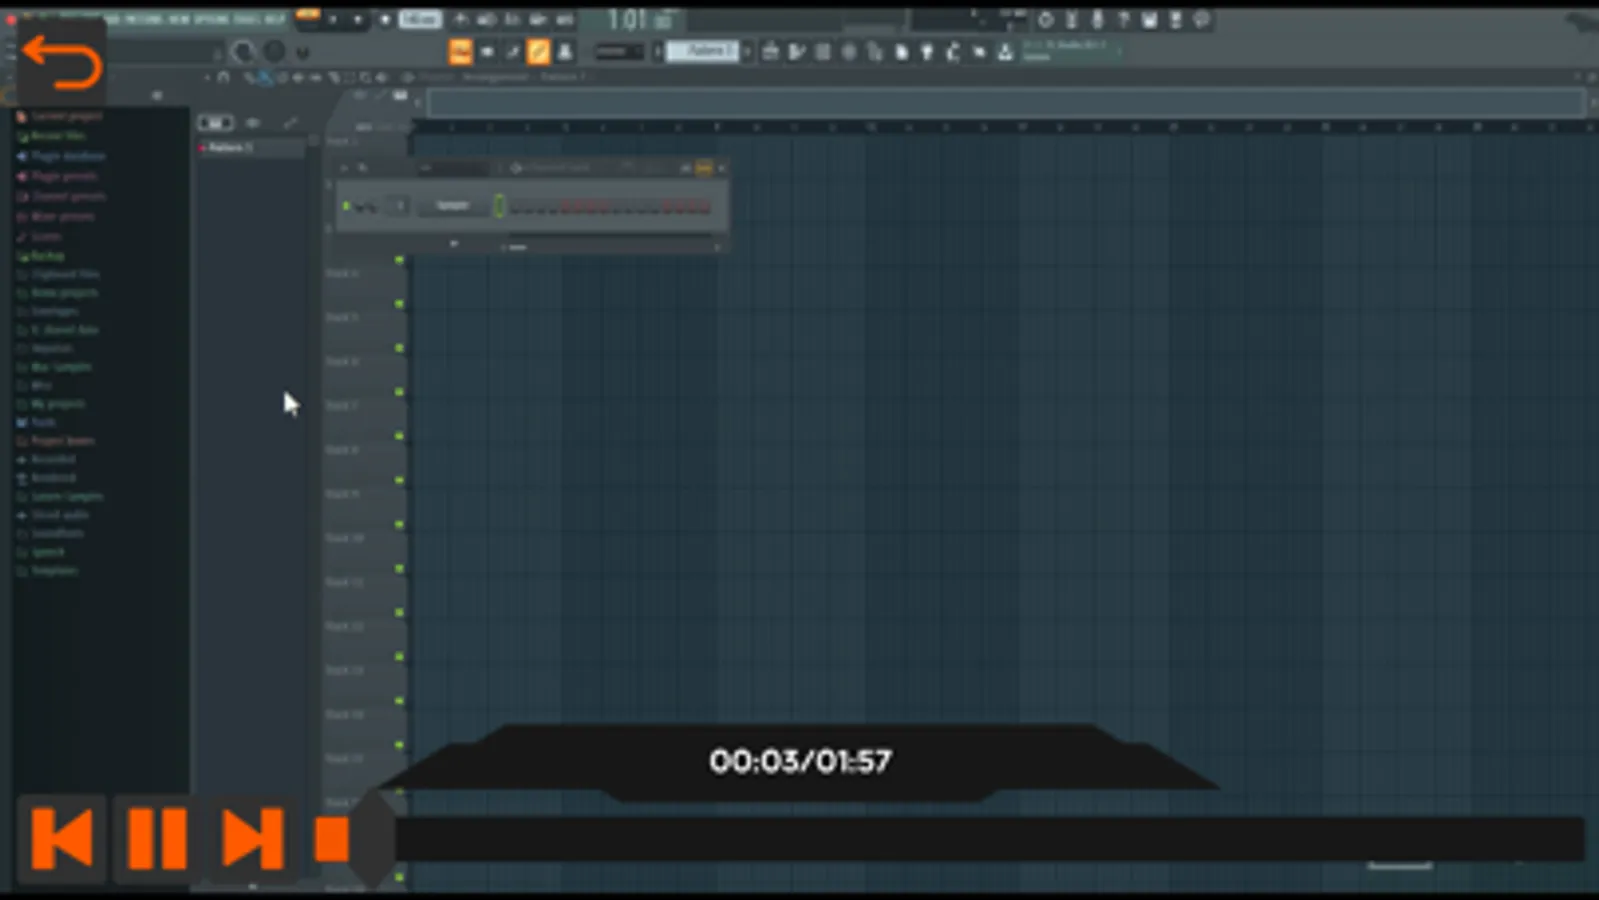Mute the Sampler channel with its green LED
This screenshot has height=900, width=1599.
[346, 206]
